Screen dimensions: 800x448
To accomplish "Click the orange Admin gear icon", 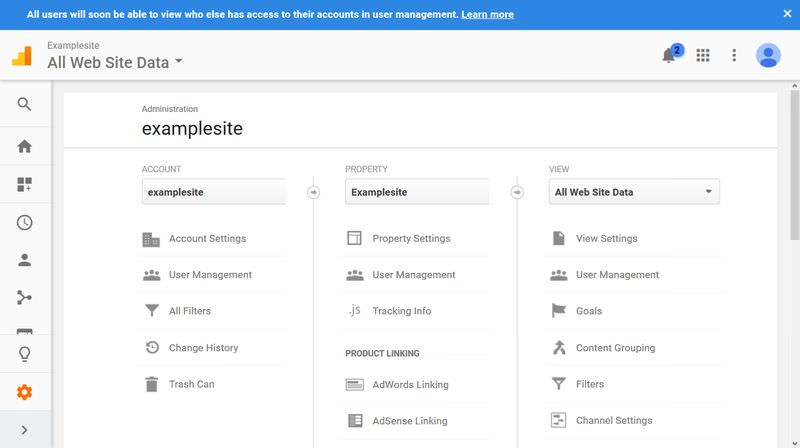I will [24, 392].
